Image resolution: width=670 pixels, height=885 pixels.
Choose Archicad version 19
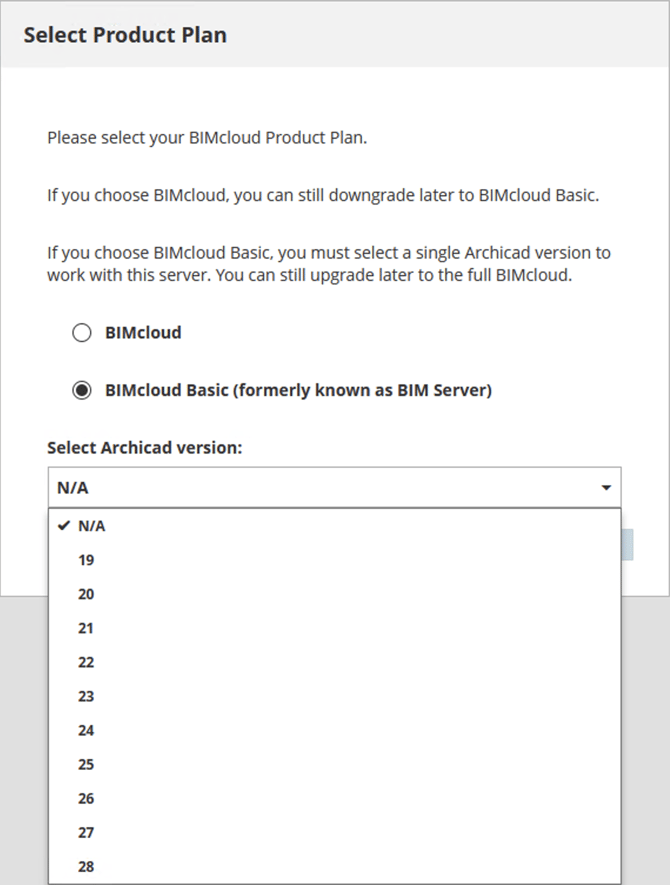[86, 560]
